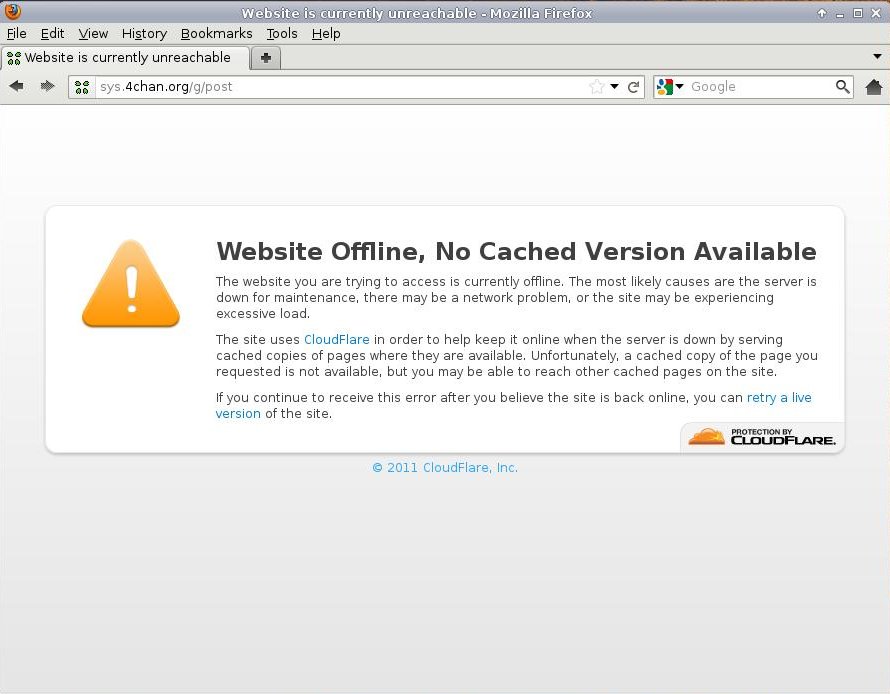The width and height of the screenshot is (890, 694).
Task: Click the 'retry a live version' link
Action: (779, 397)
